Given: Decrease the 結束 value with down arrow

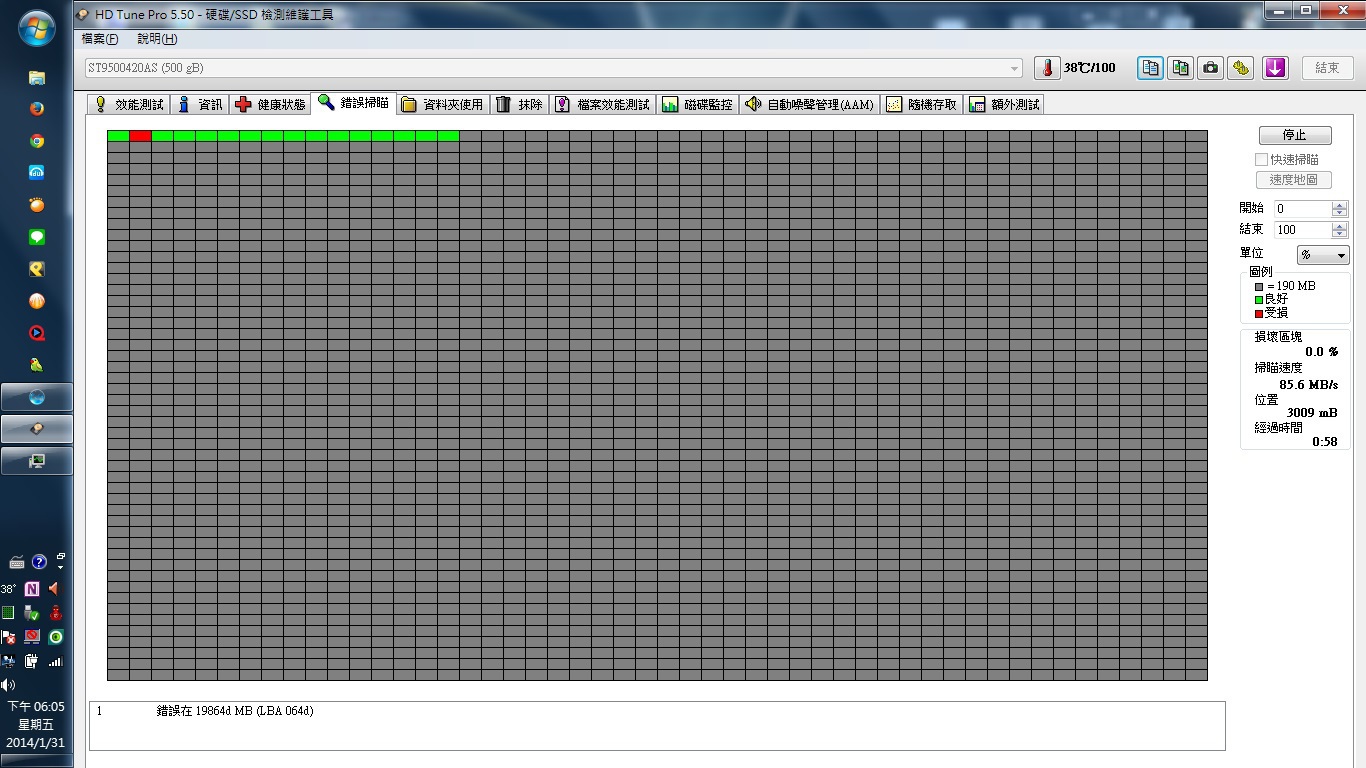Looking at the screenshot, I should (x=1340, y=234).
